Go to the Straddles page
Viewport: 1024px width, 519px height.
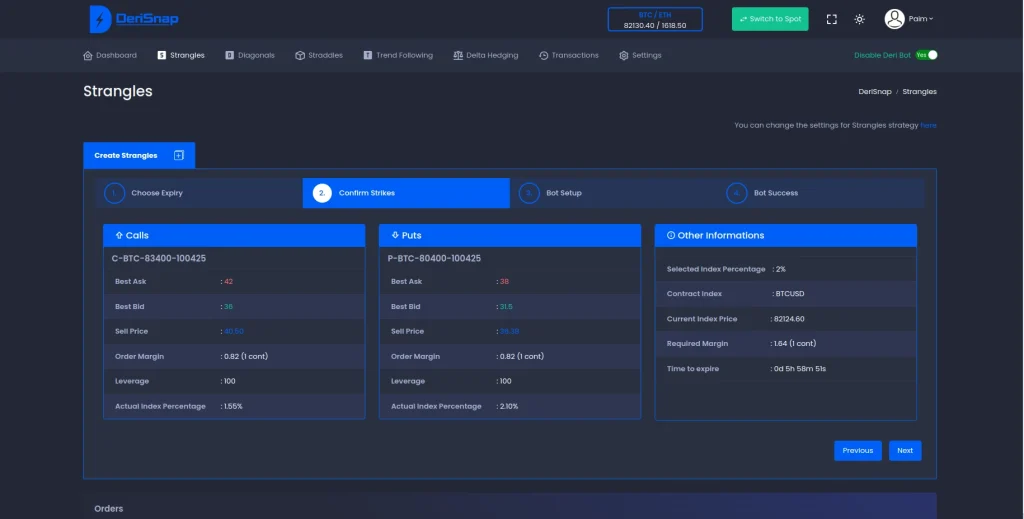click(x=319, y=55)
